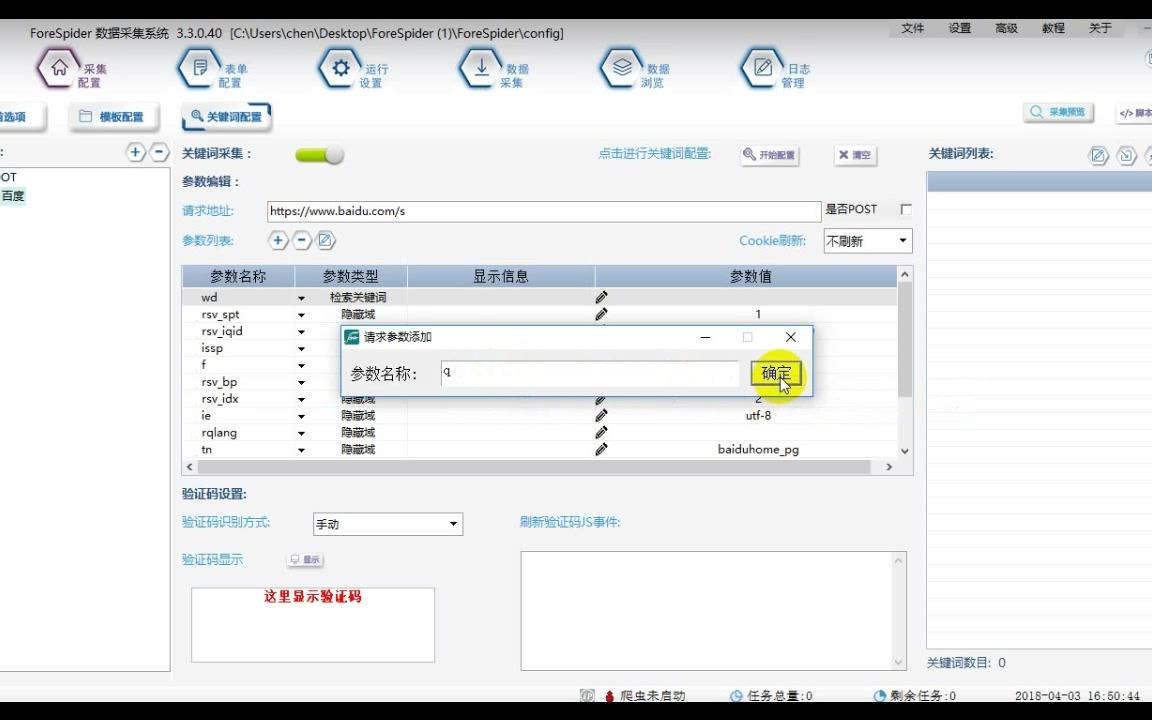Image resolution: width=1152 pixels, height=720 pixels.
Task: Open the rsv_spt parameter type dropdown
Action: tap(302, 314)
